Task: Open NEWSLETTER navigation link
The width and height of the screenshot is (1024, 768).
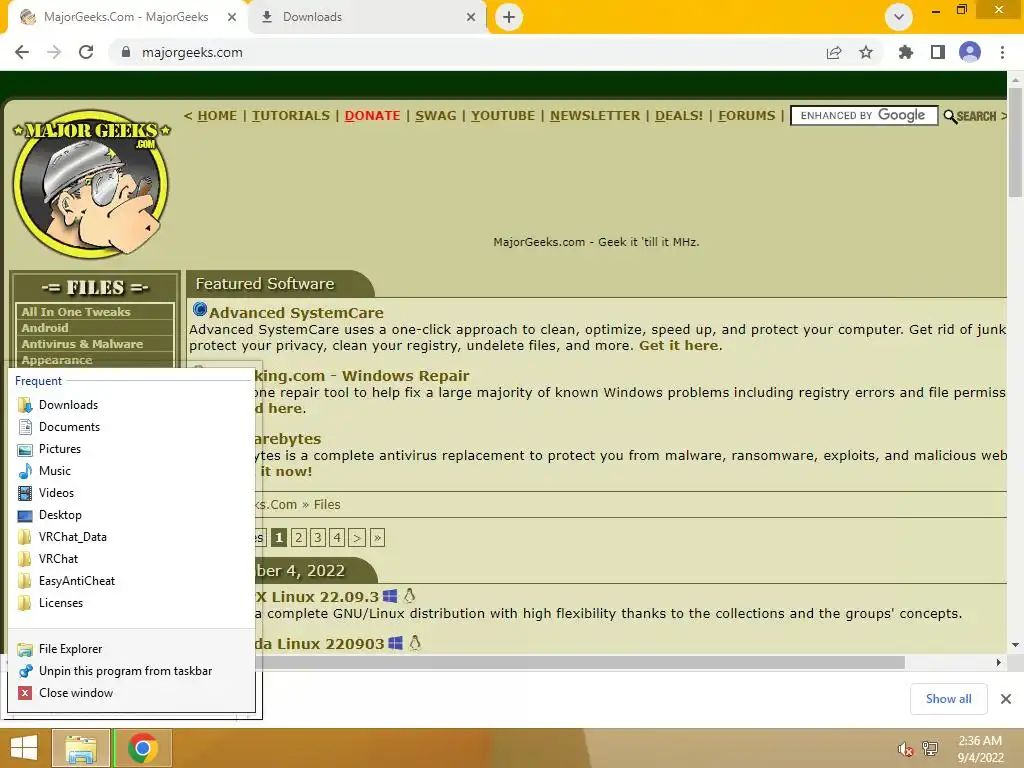Action: click(595, 116)
